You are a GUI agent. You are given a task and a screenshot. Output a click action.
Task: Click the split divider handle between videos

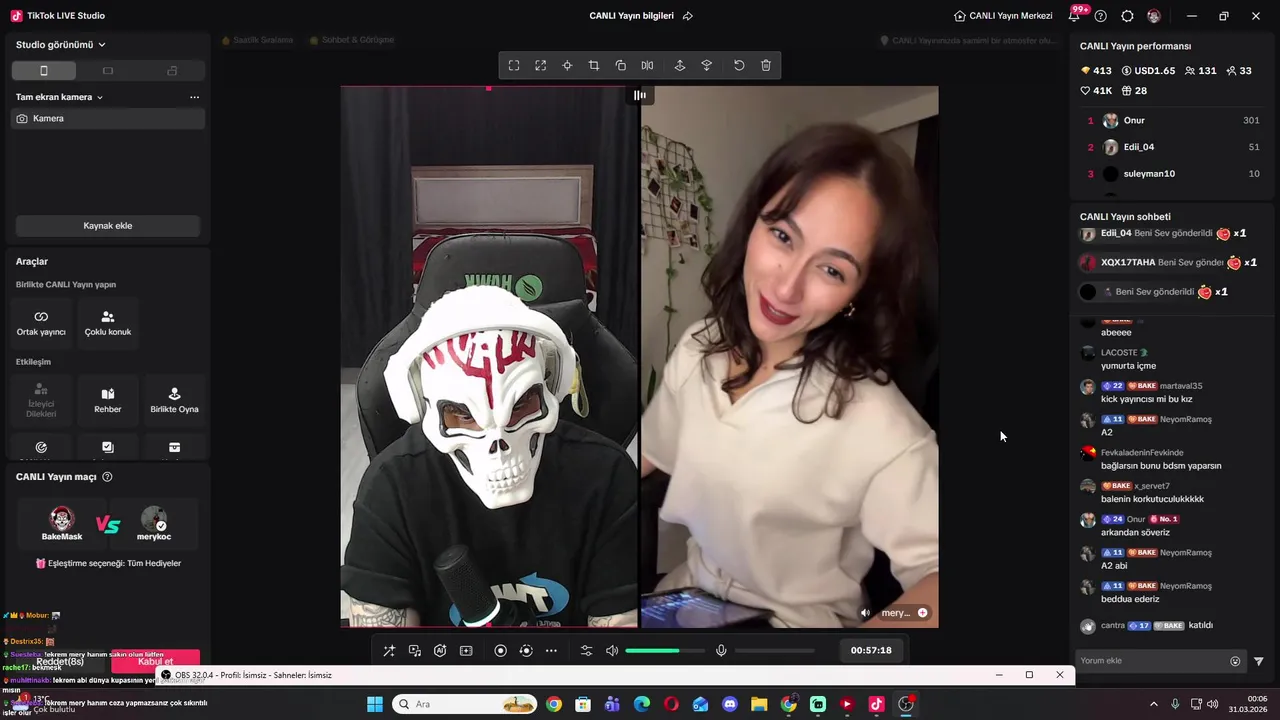coord(640,95)
